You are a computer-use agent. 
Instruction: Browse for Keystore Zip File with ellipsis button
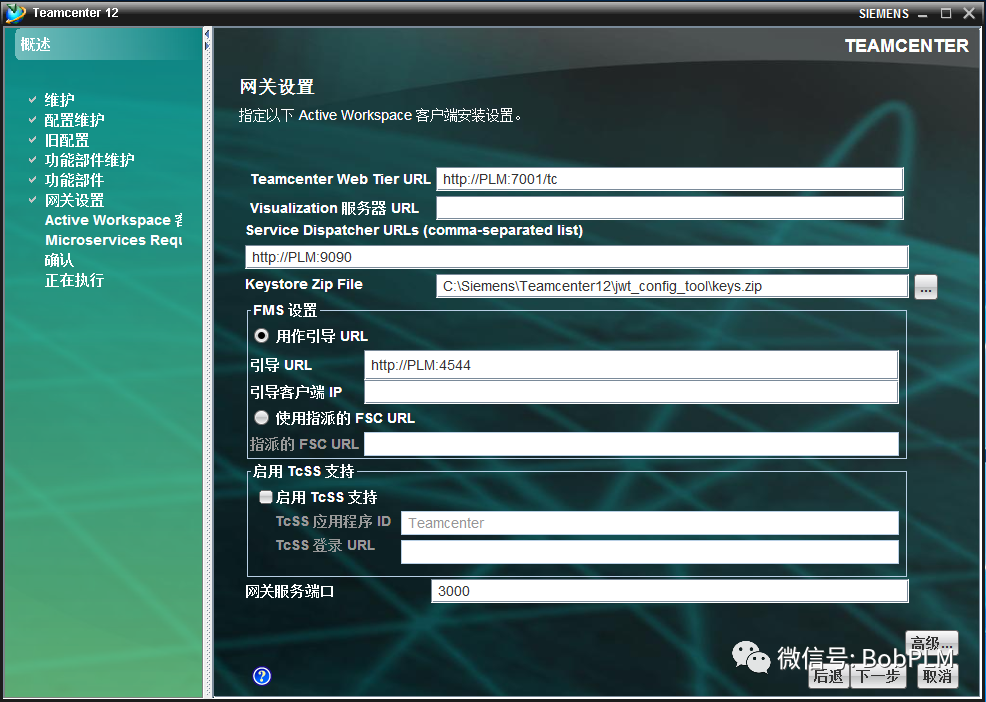tap(926, 287)
